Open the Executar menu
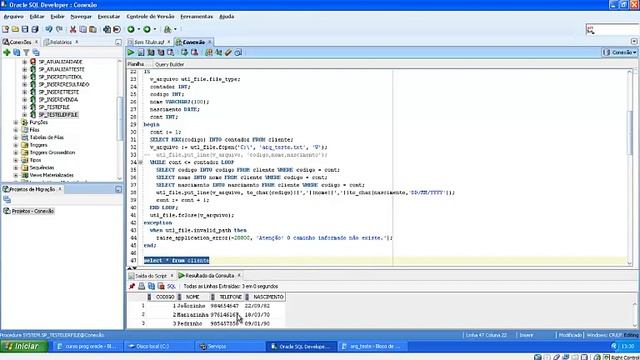The width and height of the screenshot is (640, 360). 109,17
